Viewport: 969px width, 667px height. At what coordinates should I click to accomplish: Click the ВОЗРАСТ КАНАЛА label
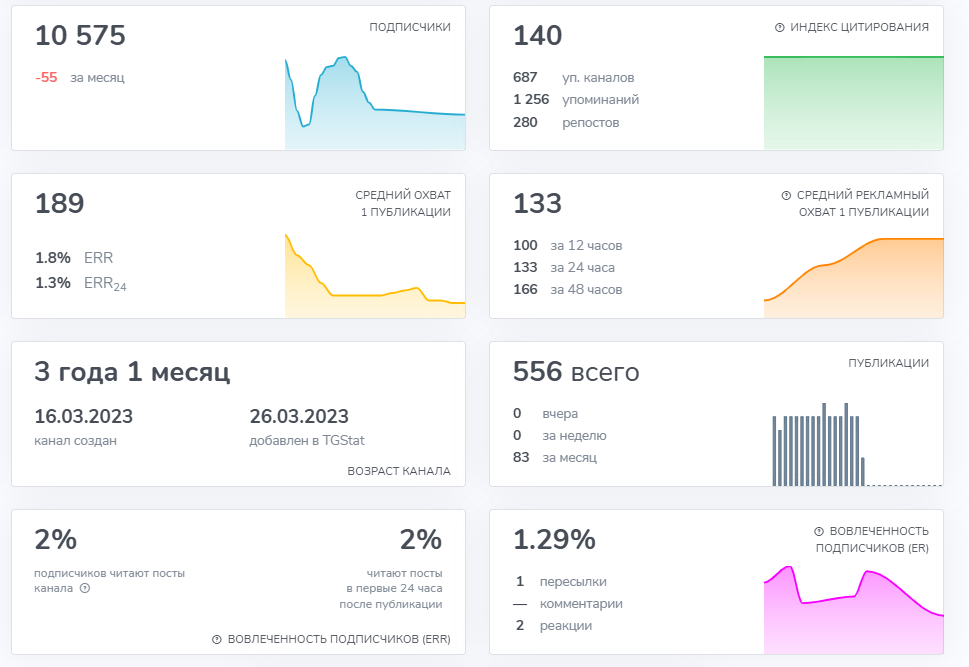[x=399, y=471]
